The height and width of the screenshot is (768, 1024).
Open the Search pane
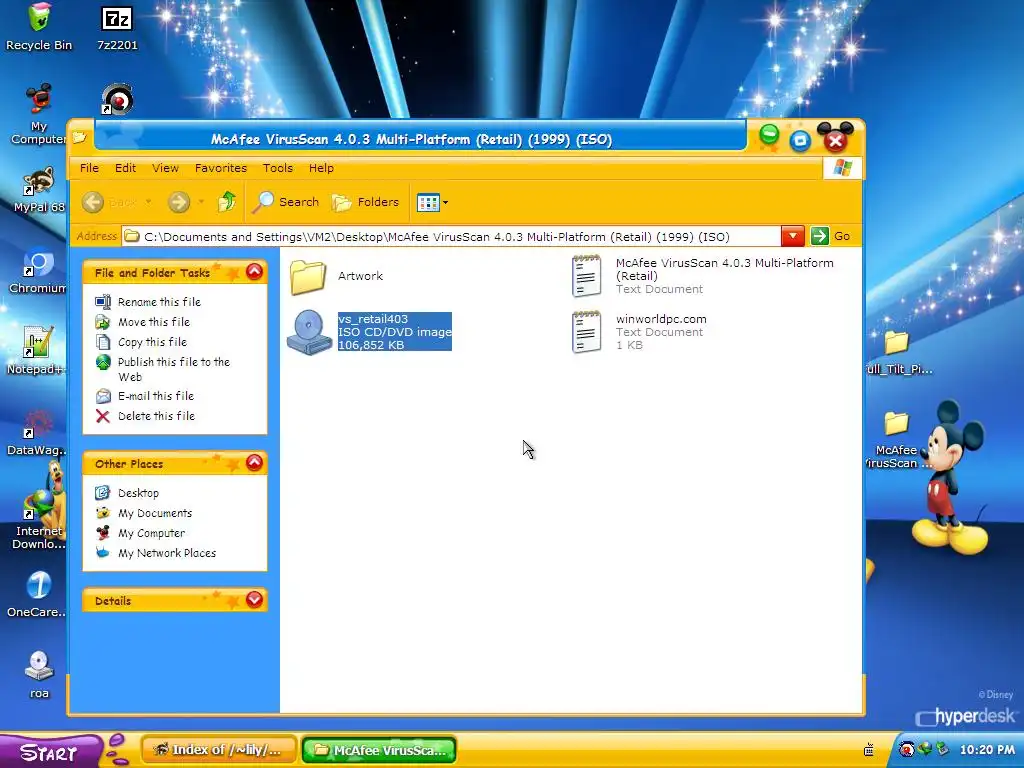(x=286, y=202)
